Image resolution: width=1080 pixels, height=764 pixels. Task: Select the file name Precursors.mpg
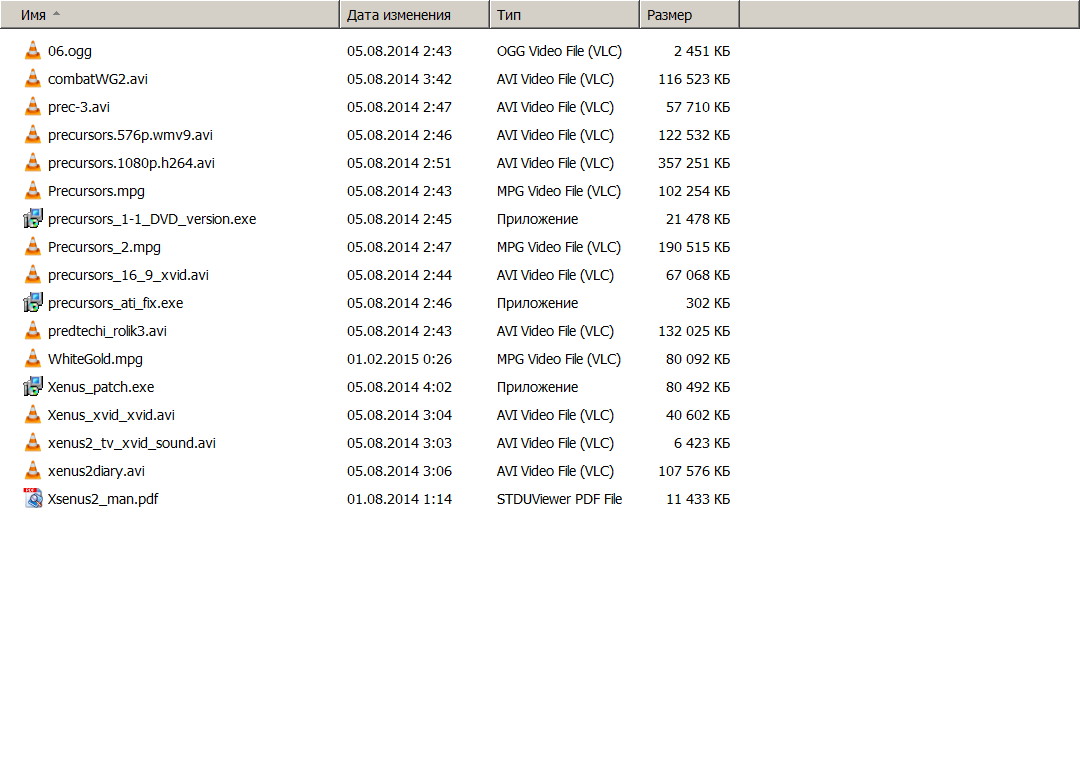[96, 192]
